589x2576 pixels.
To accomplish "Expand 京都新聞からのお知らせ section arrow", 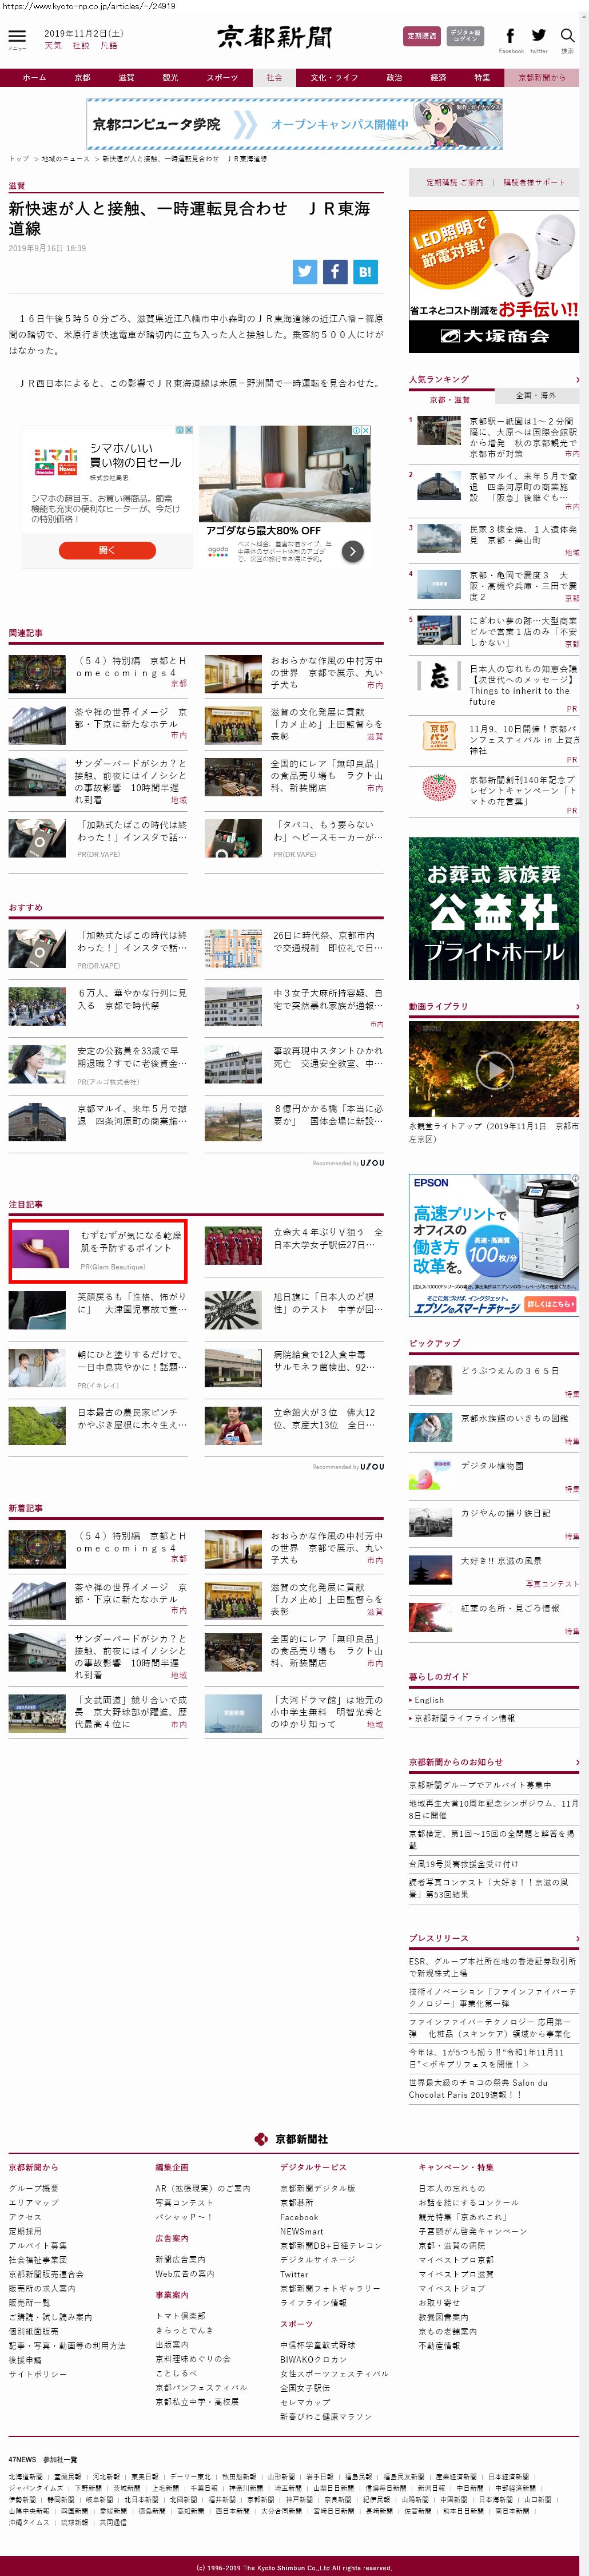I will point(577,1762).
